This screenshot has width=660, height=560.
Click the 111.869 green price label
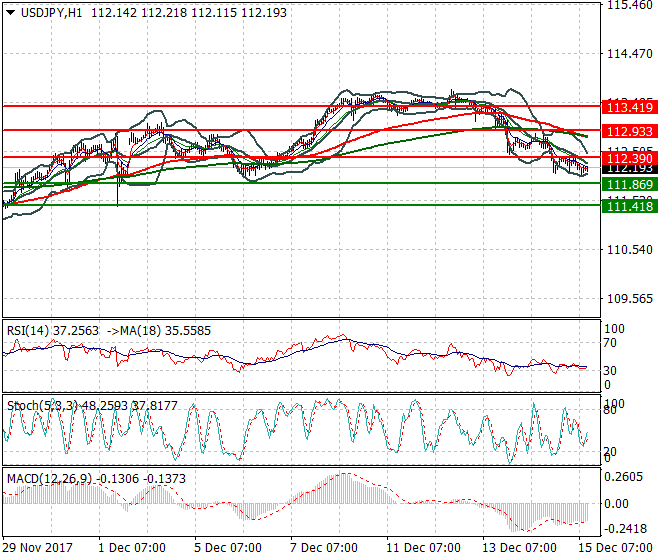pos(630,184)
